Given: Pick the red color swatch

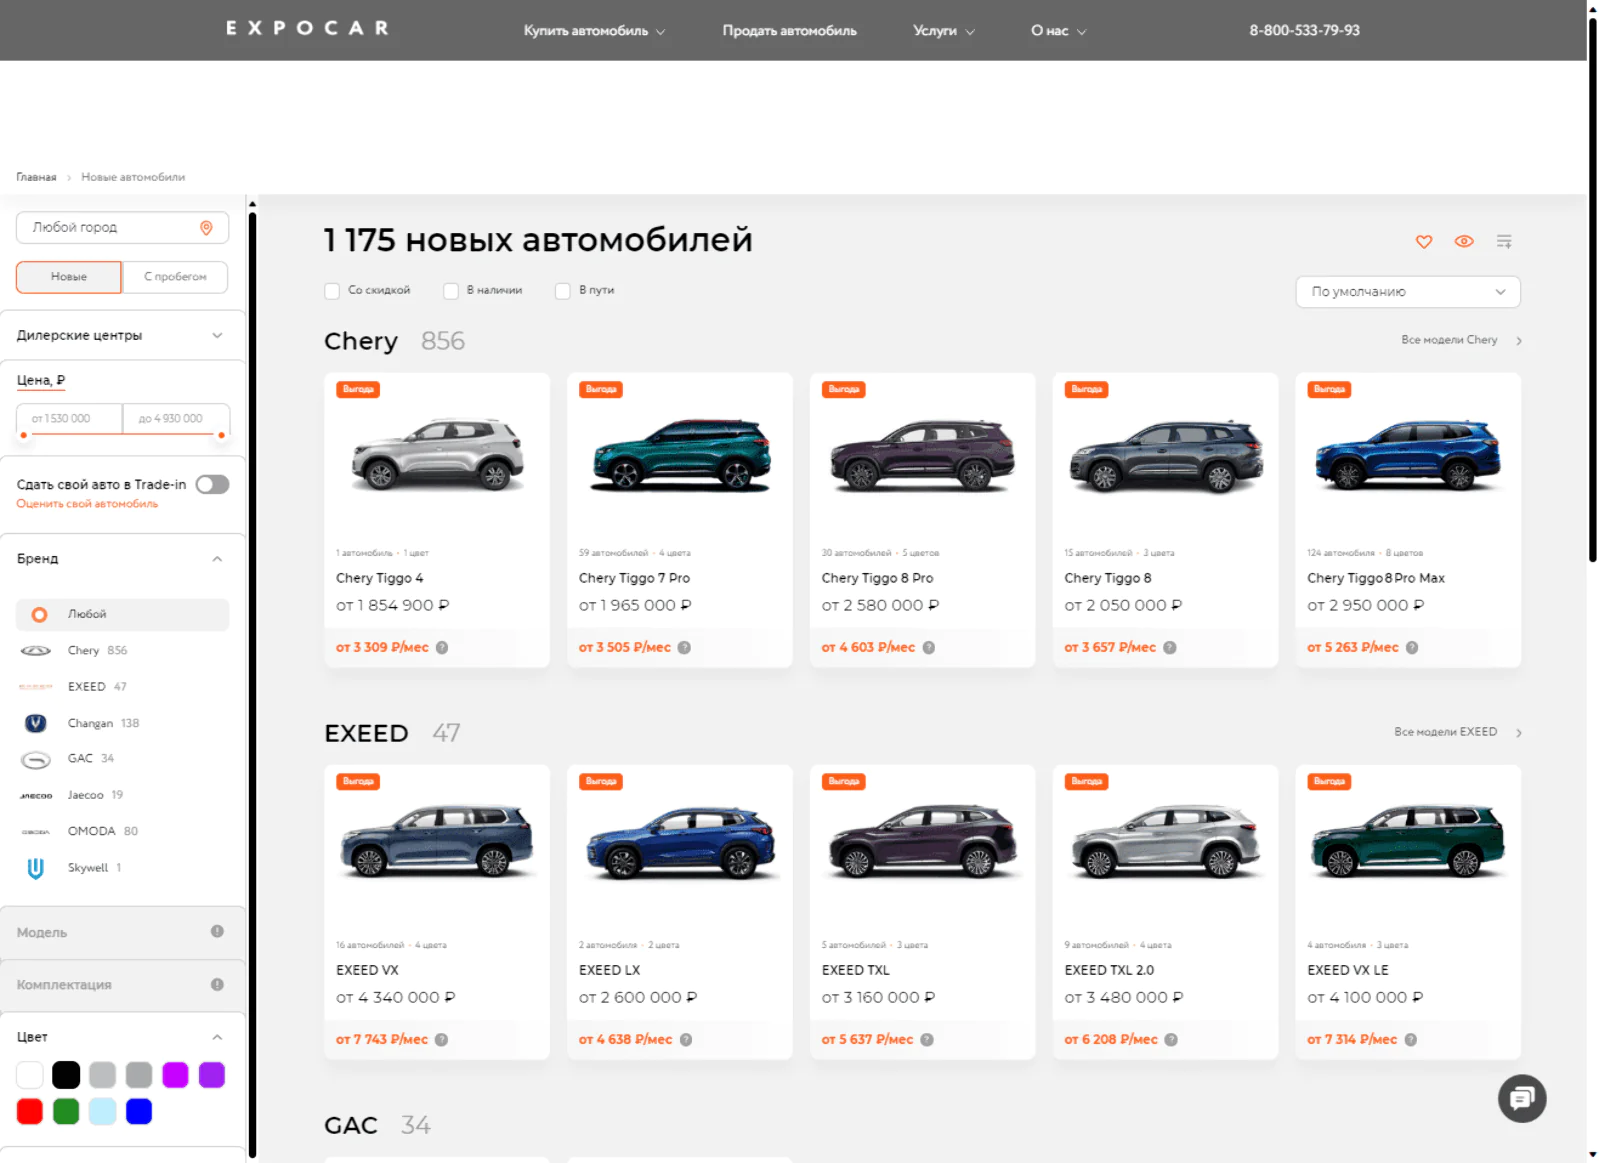Looking at the screenshot, I should (x=30, y=1112).
